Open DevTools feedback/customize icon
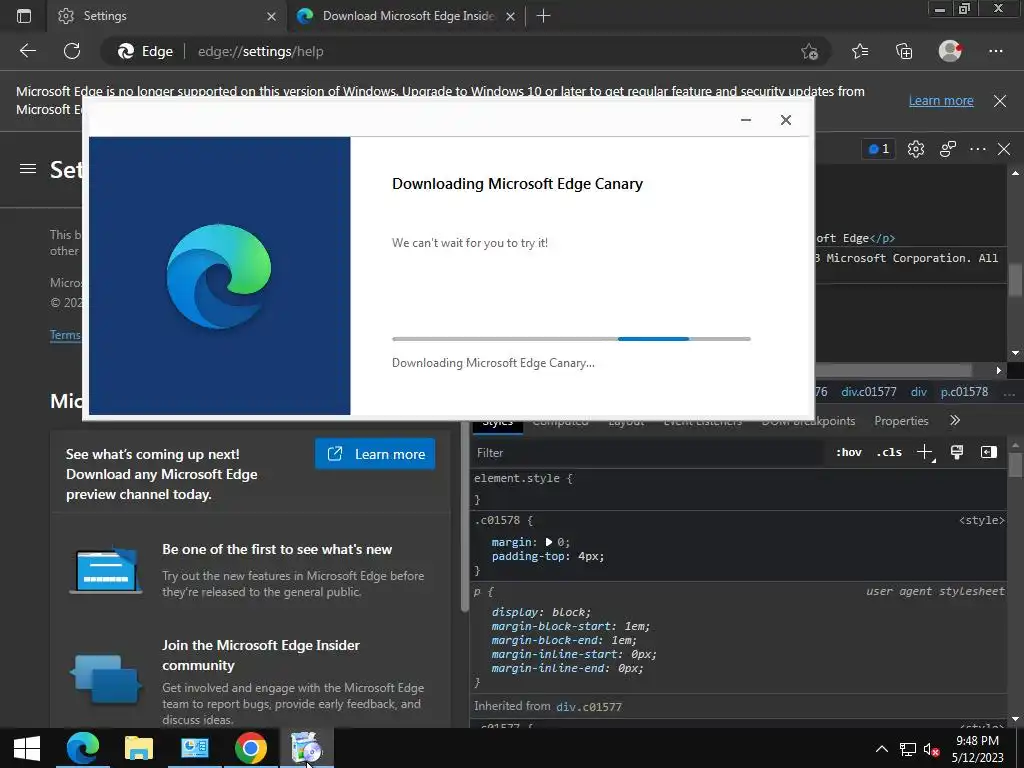The height and width of the screenshot is (768, 1024). [x=948, y=150]
